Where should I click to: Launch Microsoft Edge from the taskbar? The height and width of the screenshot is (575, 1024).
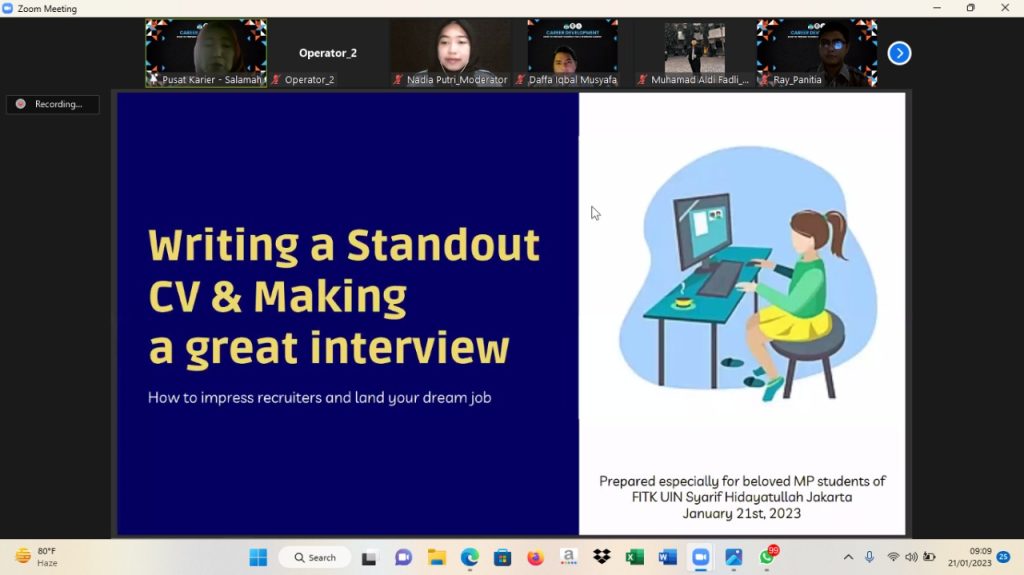coord(469,557)
